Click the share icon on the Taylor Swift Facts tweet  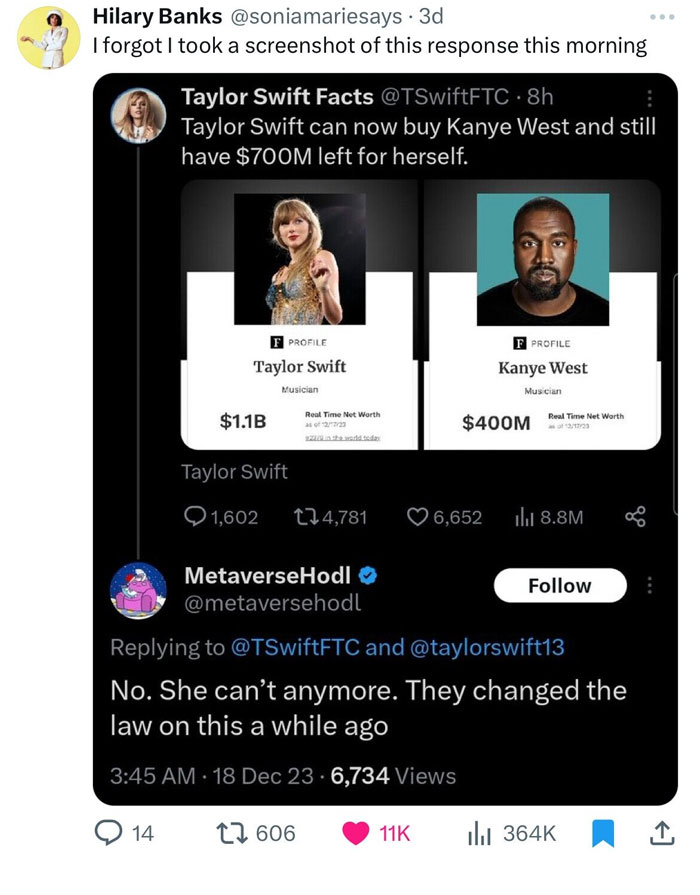coord(636,518)
